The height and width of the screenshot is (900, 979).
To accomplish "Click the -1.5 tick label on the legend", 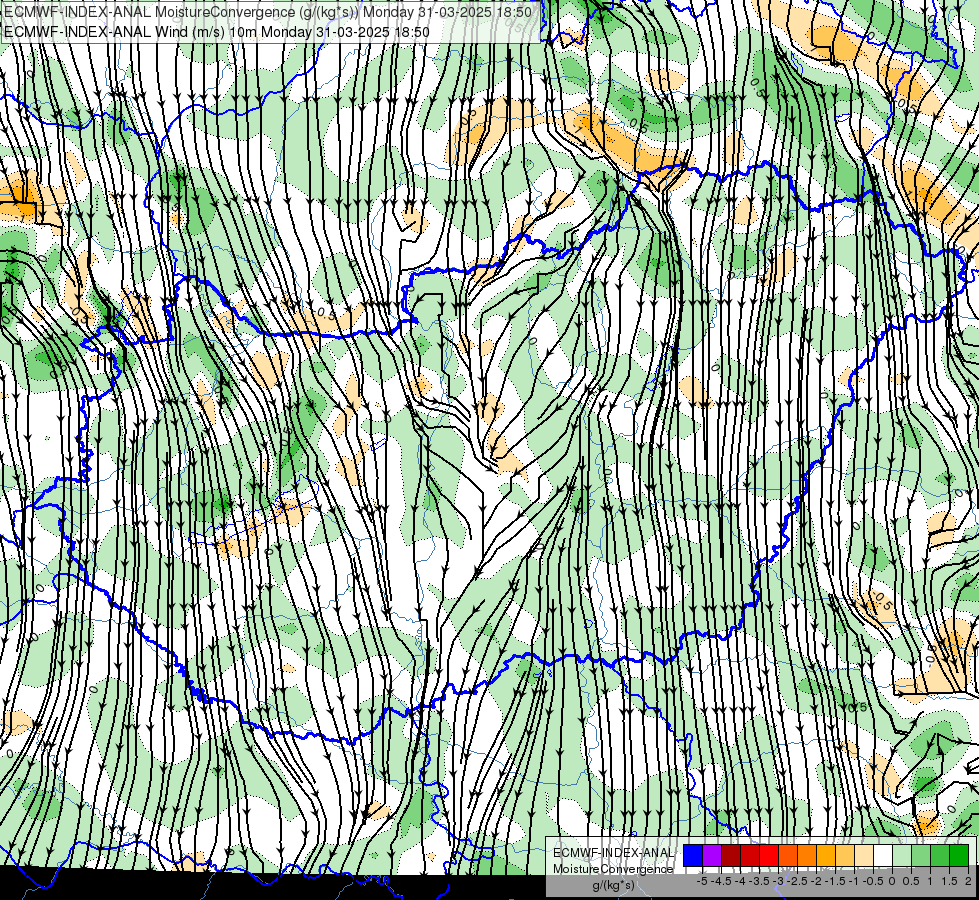I will coord(835,881).
